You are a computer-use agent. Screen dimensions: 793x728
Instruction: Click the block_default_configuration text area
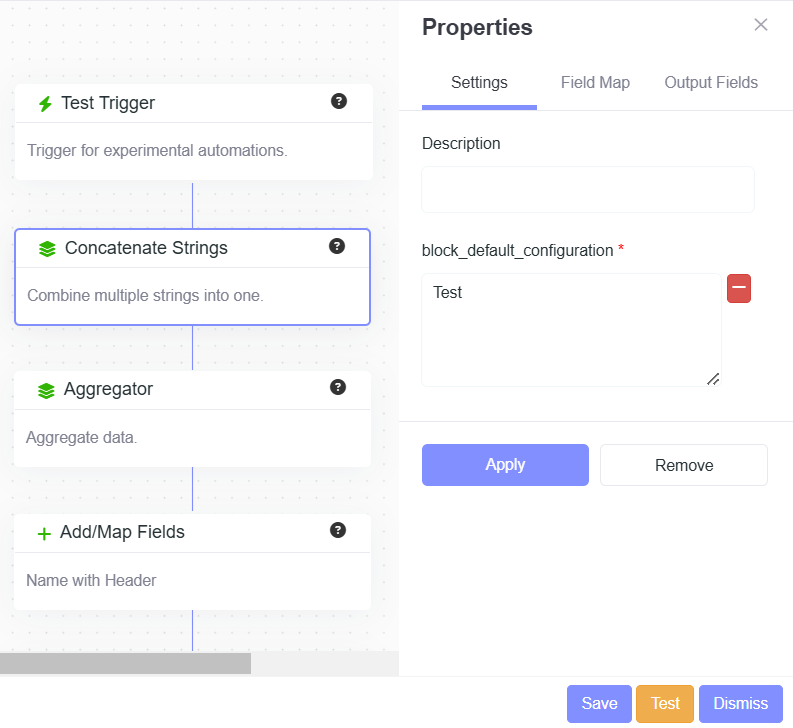571,330
